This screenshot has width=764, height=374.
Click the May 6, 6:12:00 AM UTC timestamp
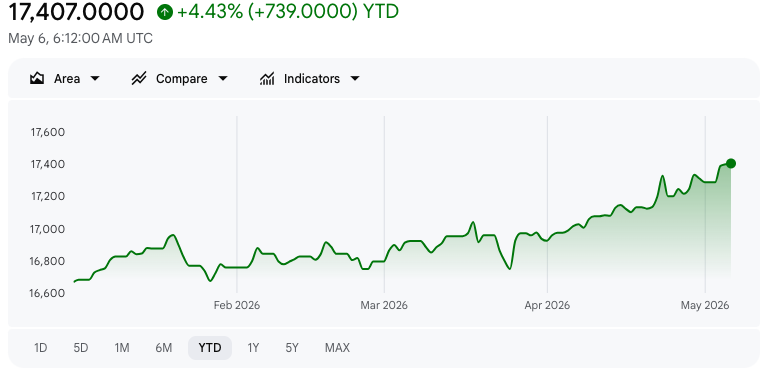80,38
